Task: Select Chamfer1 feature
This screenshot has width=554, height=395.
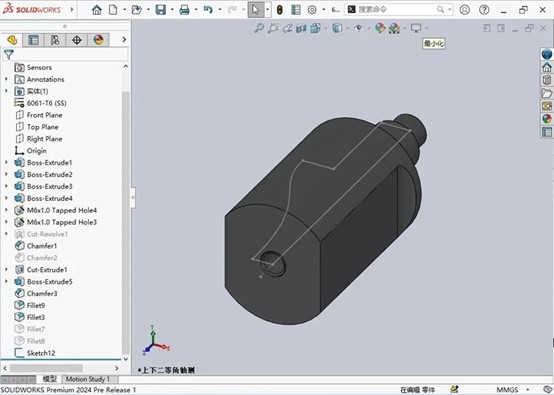Action: pyautogui.click(x=42, y=246)
